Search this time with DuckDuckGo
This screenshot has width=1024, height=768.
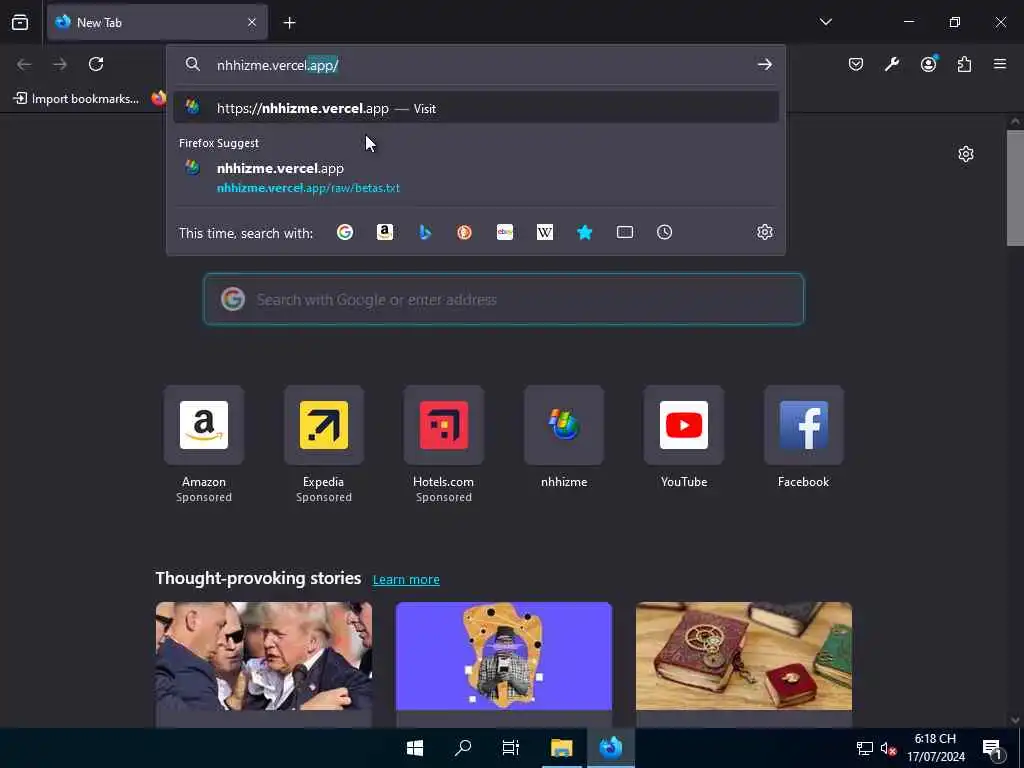464,232
